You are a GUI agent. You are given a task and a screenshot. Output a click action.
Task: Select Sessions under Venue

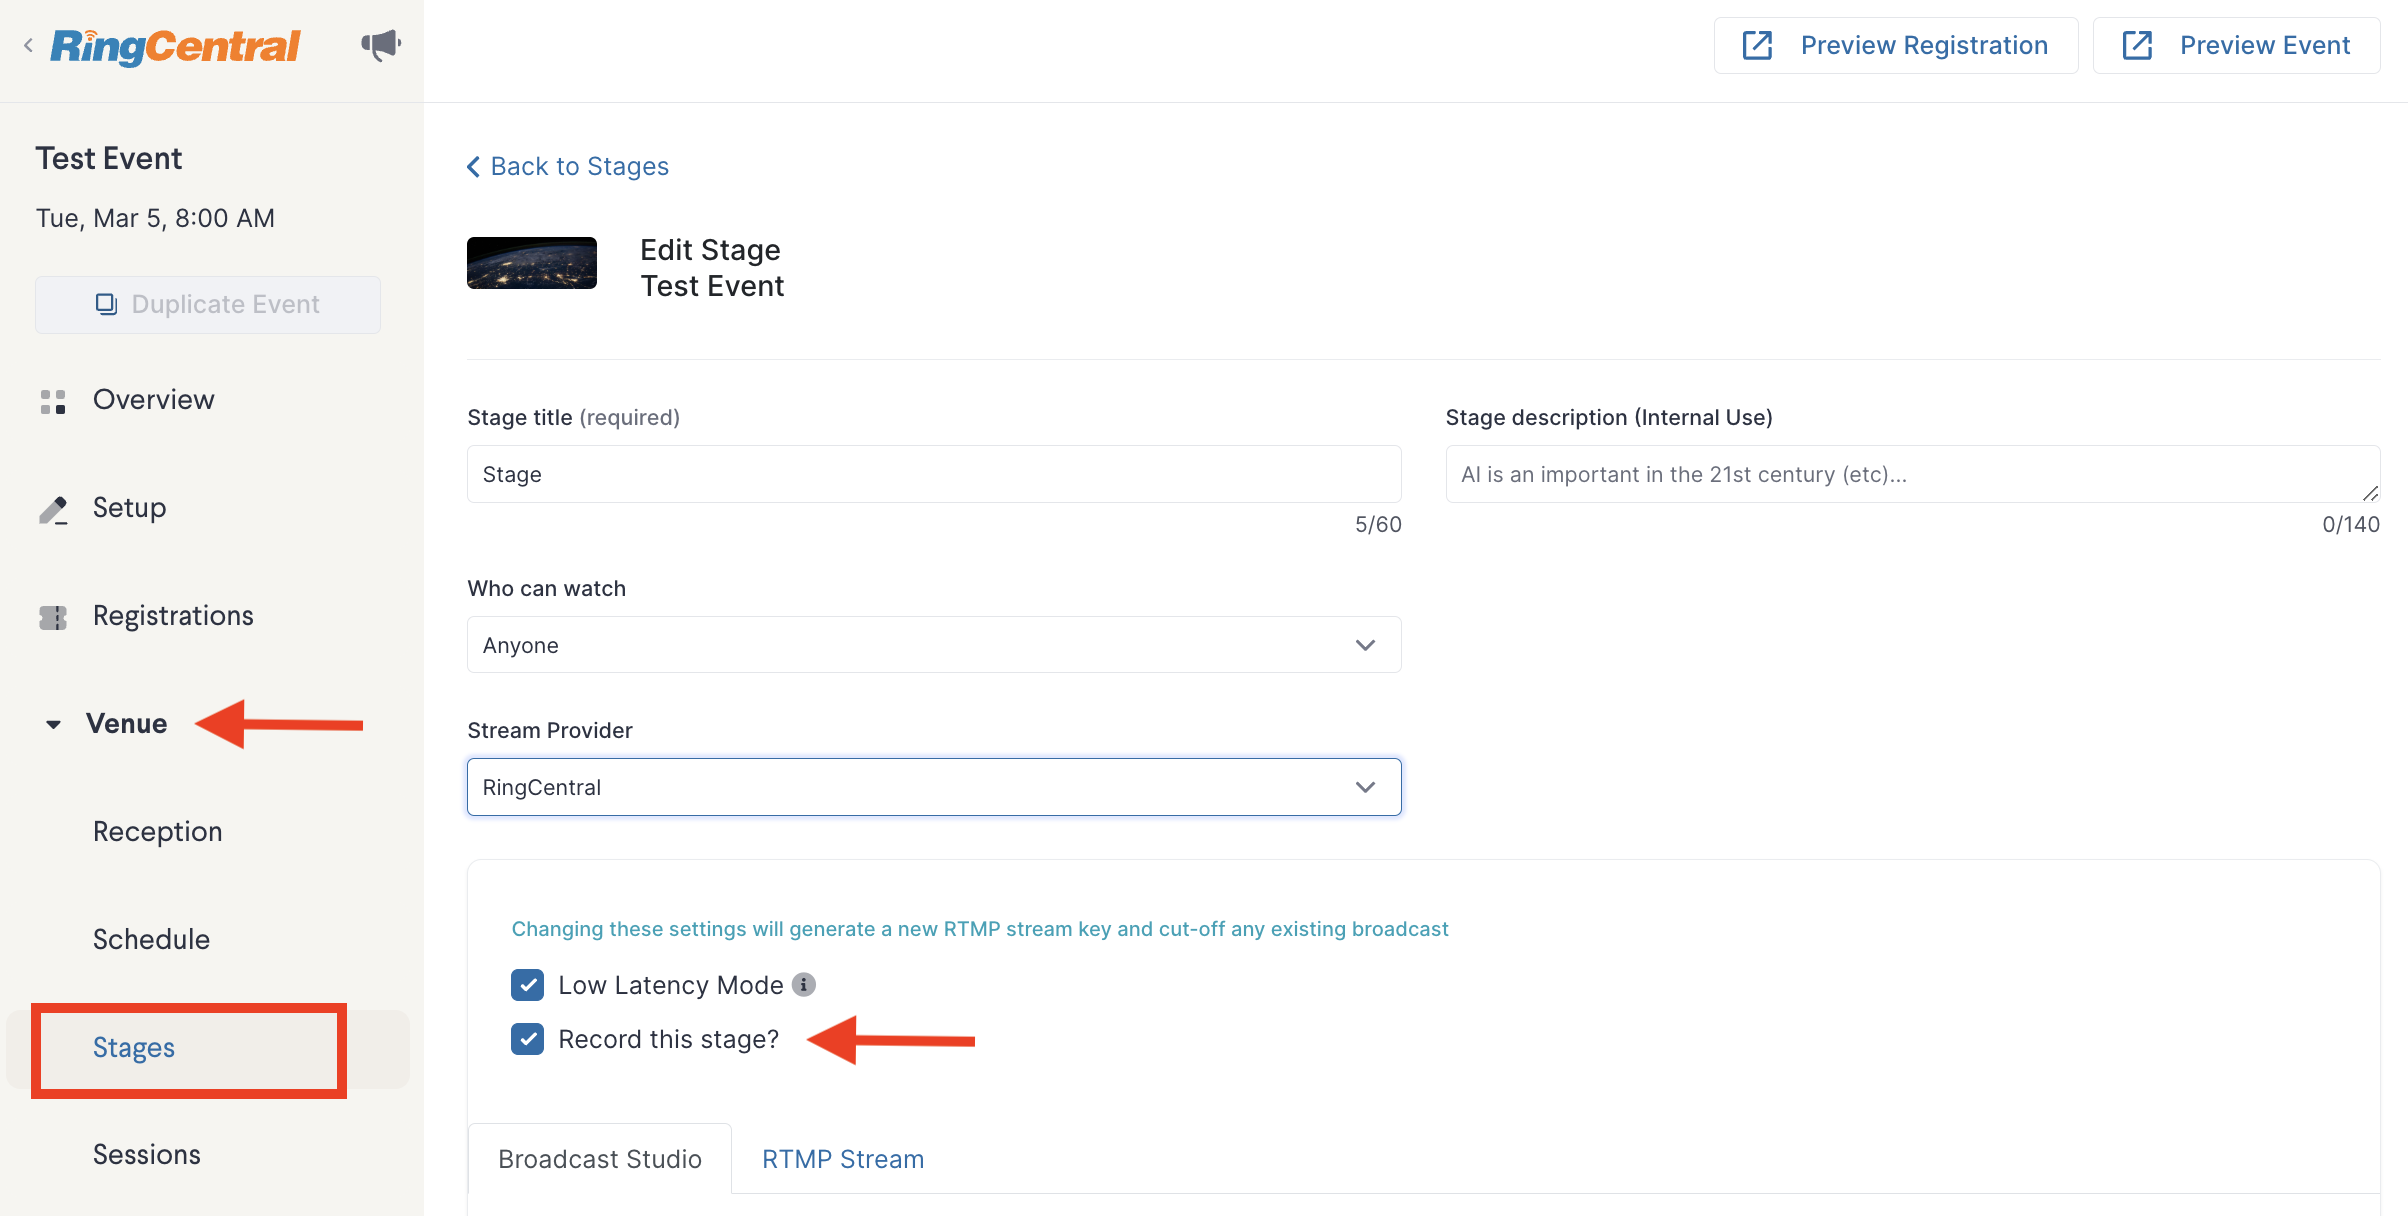[146, 1155]
